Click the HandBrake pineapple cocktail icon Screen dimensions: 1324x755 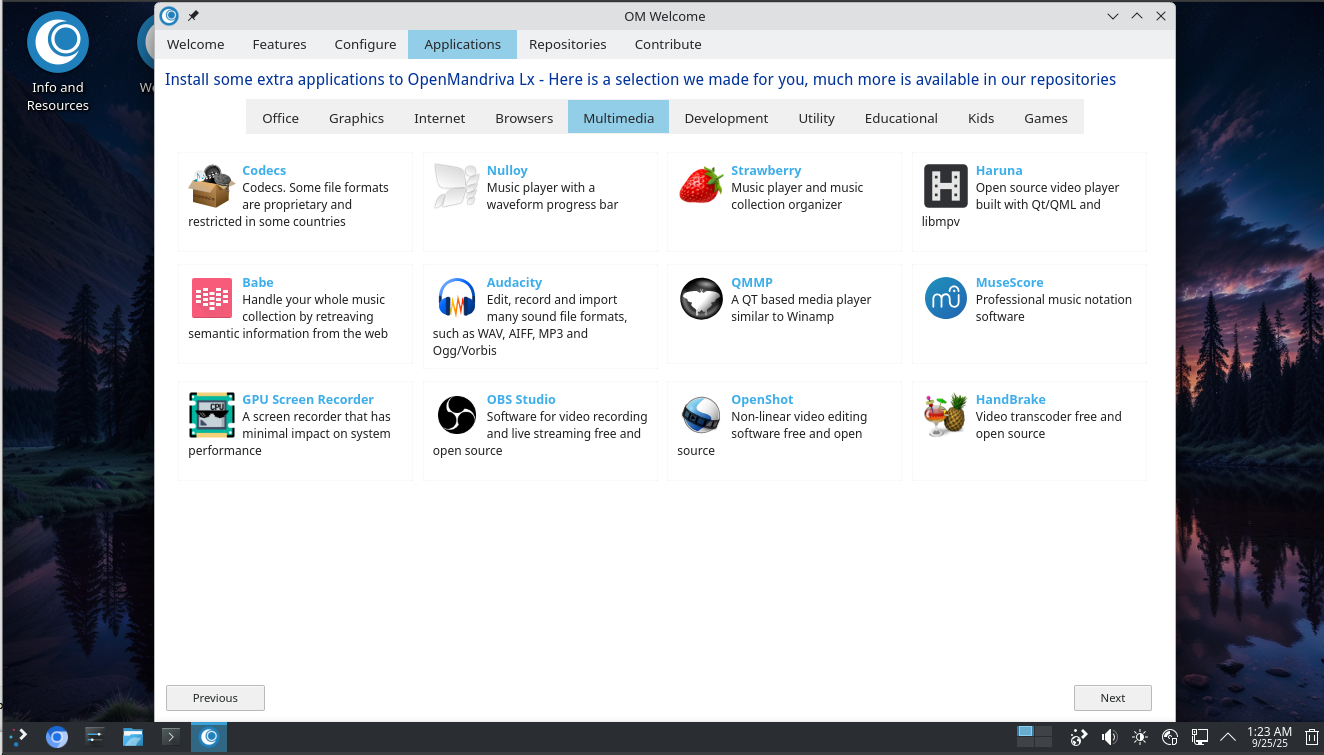945,415
